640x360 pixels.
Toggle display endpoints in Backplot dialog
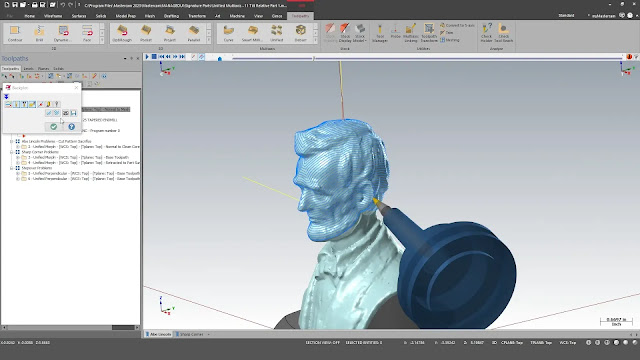coord(40,104)
